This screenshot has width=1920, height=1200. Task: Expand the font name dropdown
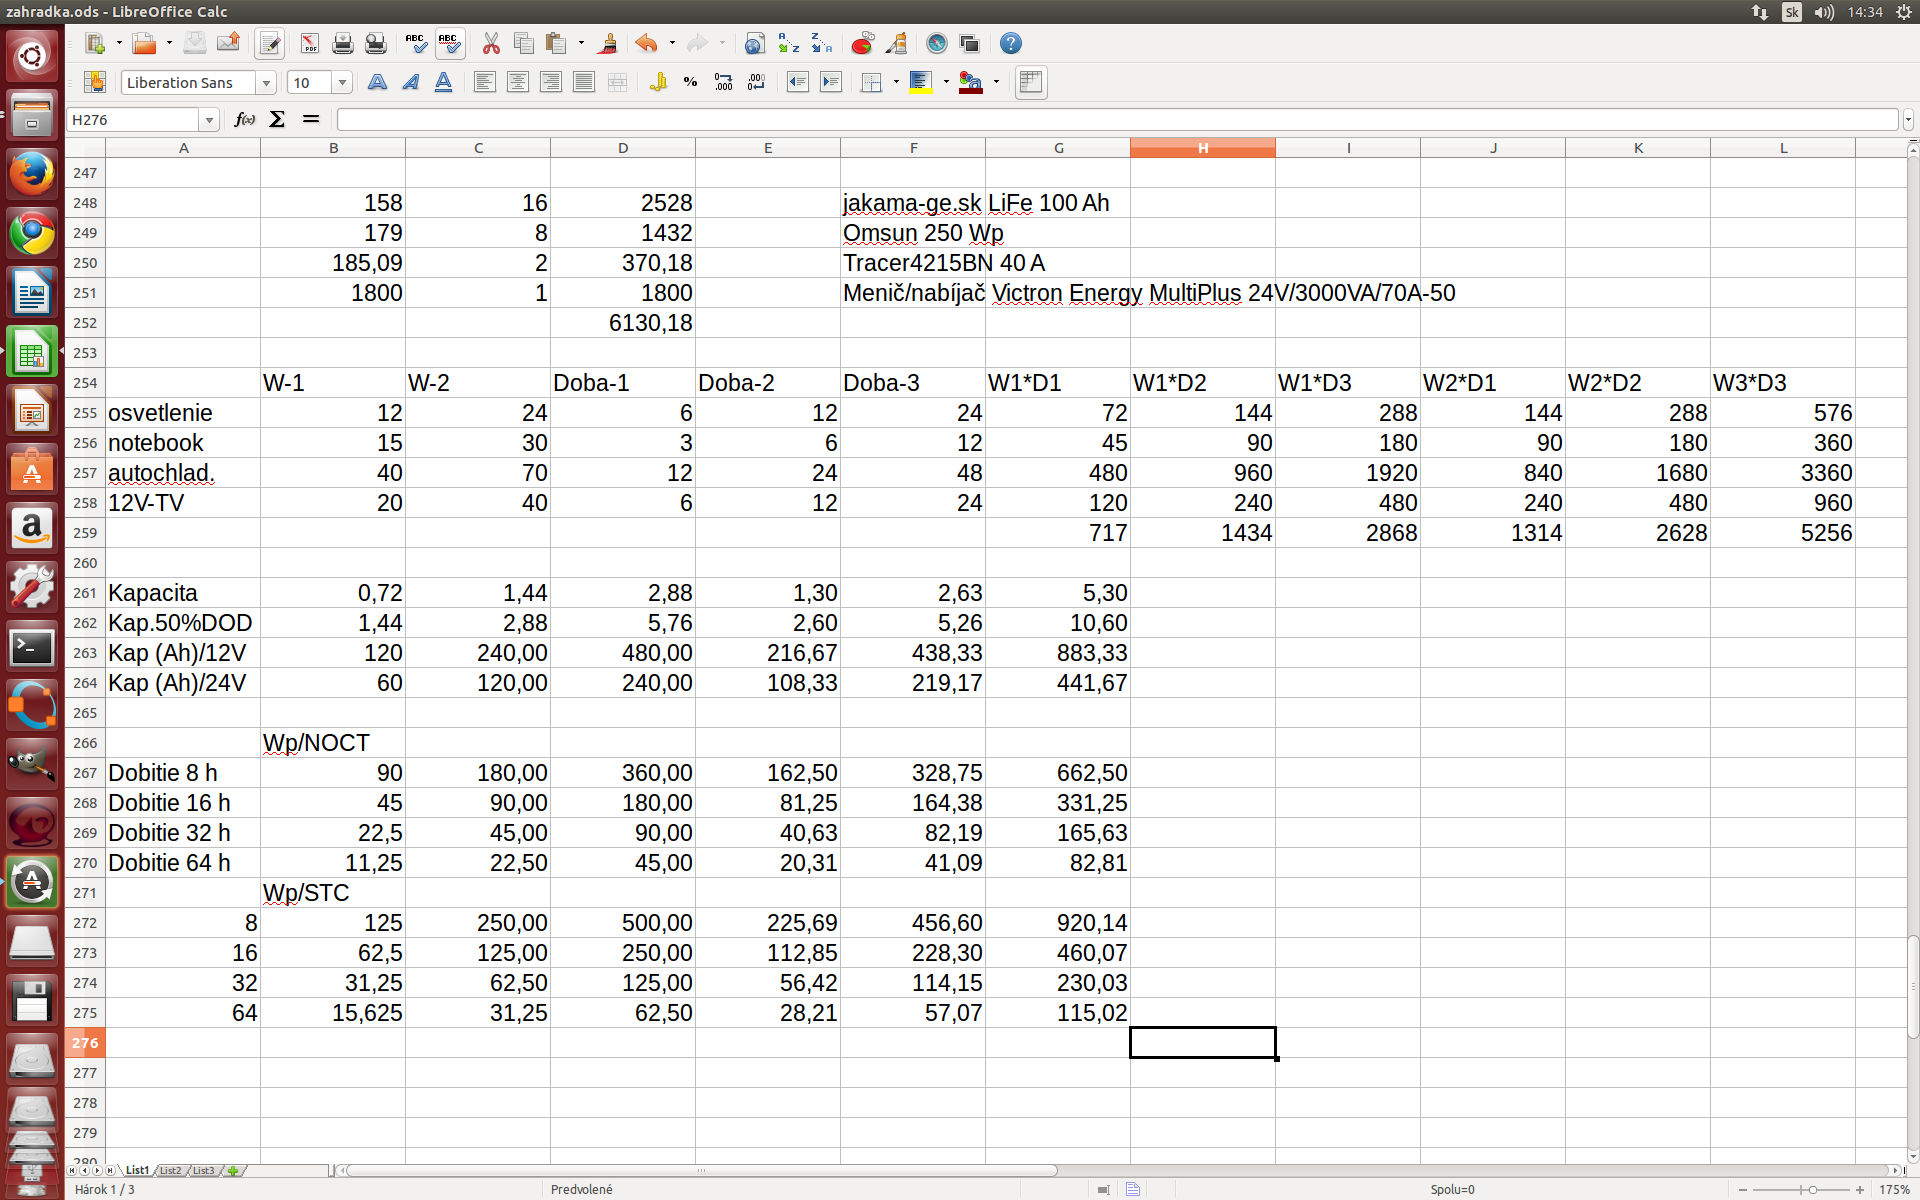(266, 83)
